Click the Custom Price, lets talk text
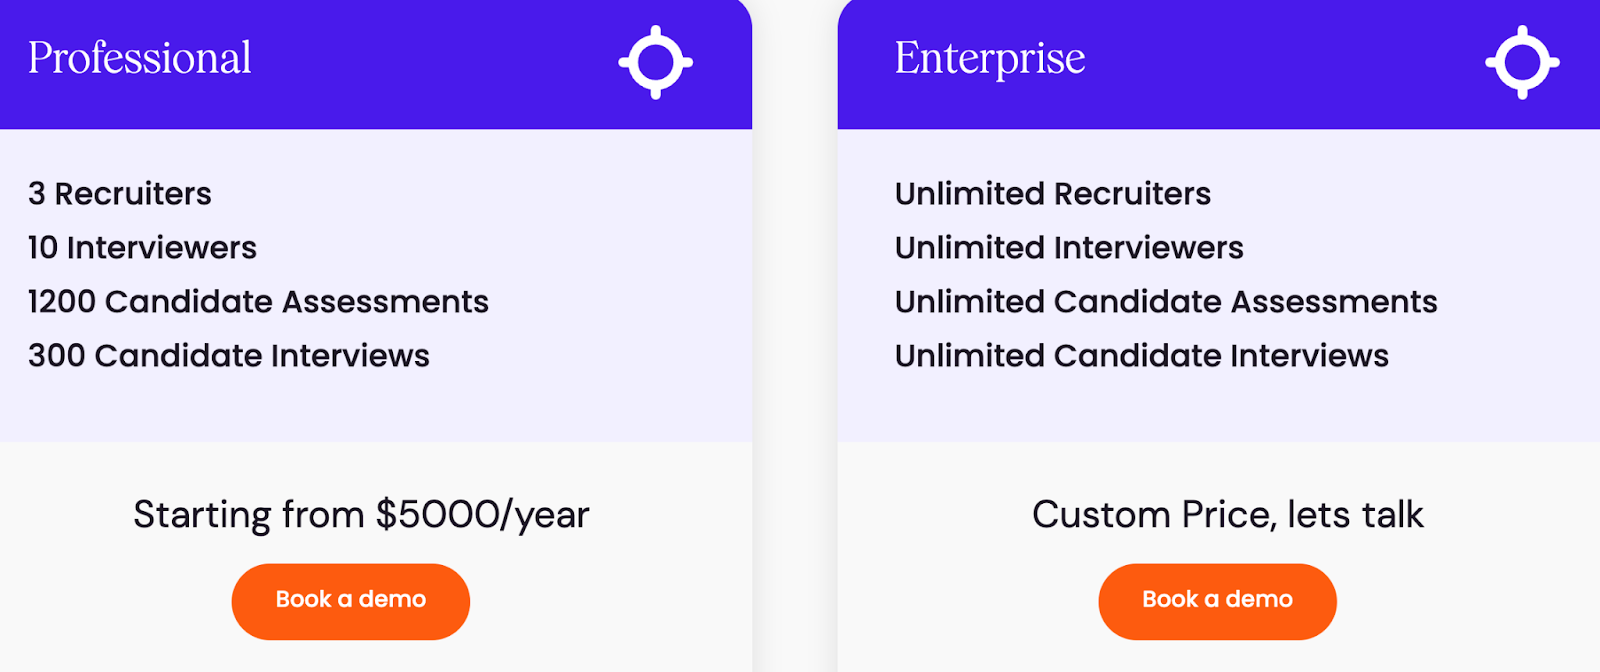The height and width of the screenshot is (672, 1600). coord(1228,515)
